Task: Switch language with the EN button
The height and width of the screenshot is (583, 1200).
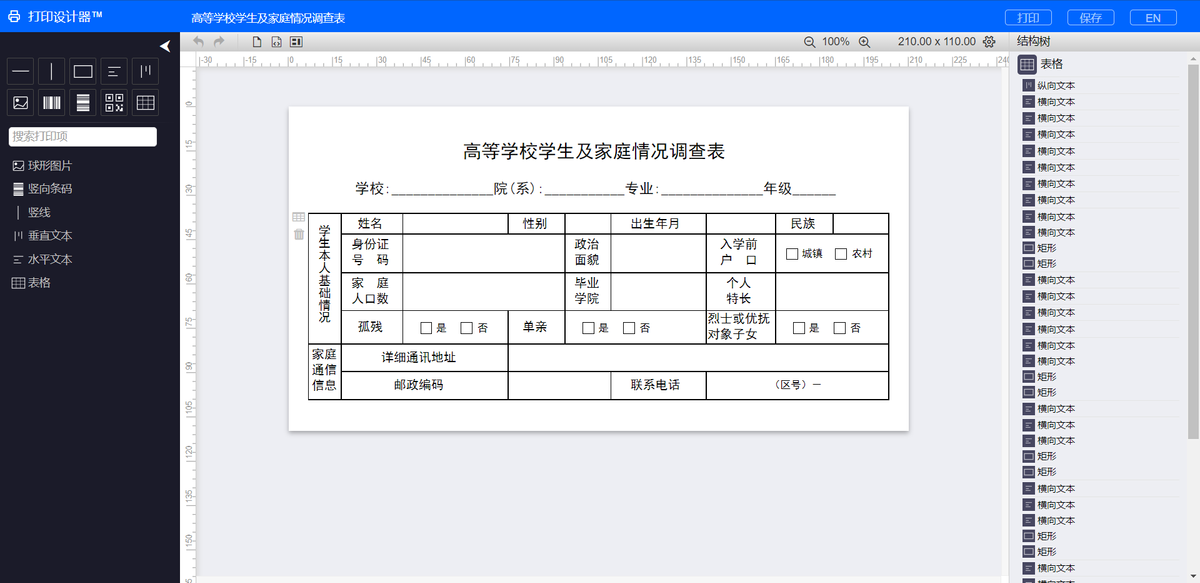Action: coord(1153,18)
